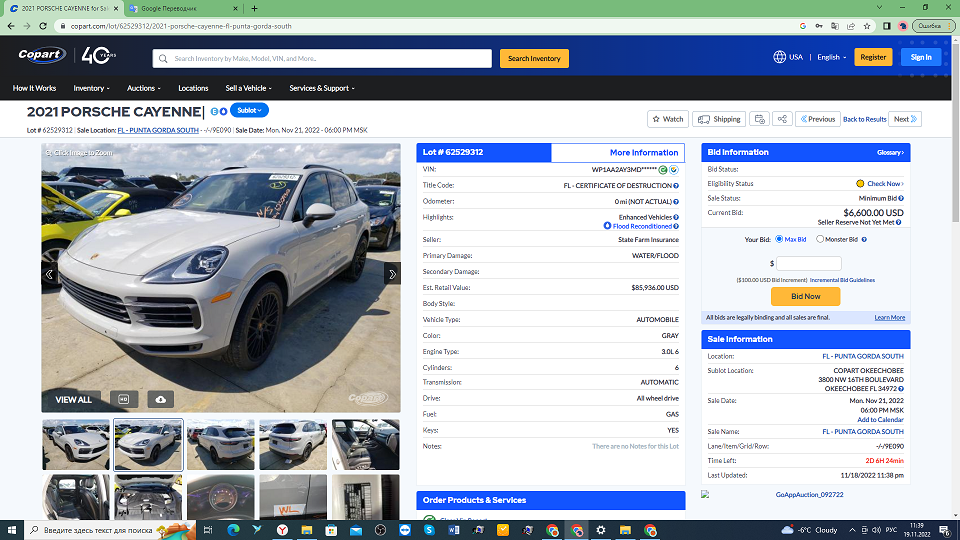Click the Monster Bid help icon
The width and height of the screenshot is (960, 540).
click(x=864, y=239)
